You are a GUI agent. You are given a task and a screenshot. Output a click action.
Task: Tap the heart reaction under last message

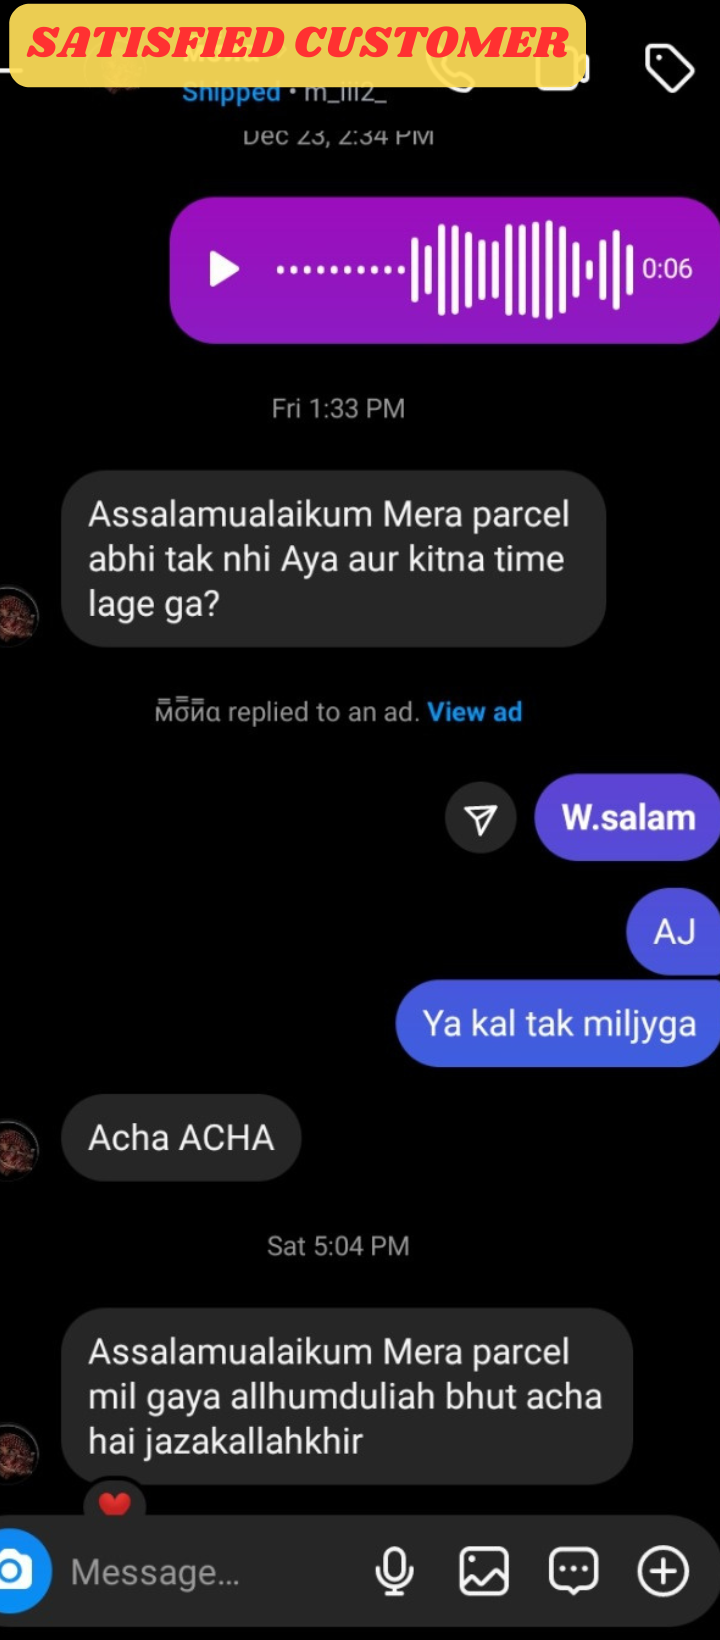(x=115, y=1502)
